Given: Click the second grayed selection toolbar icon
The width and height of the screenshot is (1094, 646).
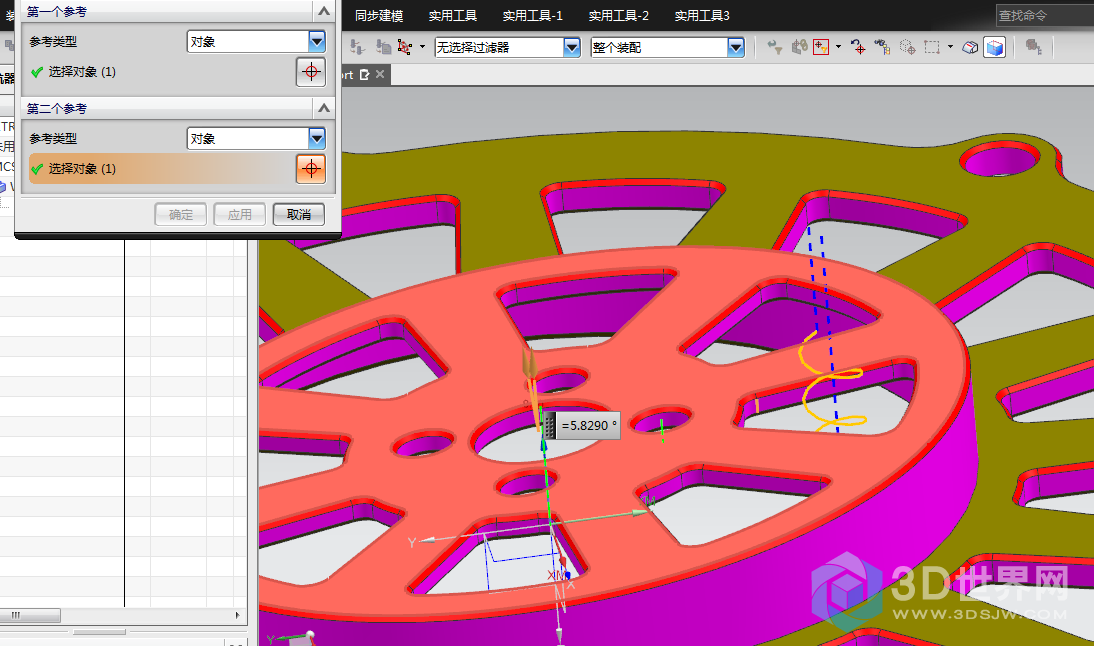Looking at the screenshot, I should click(383, 47).
